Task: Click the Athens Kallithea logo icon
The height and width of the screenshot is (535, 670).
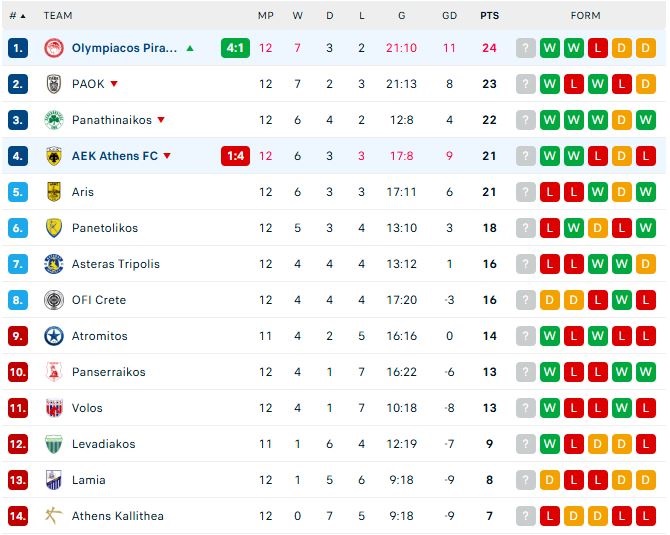Action: pyautogui.click(x=54, y=516)
